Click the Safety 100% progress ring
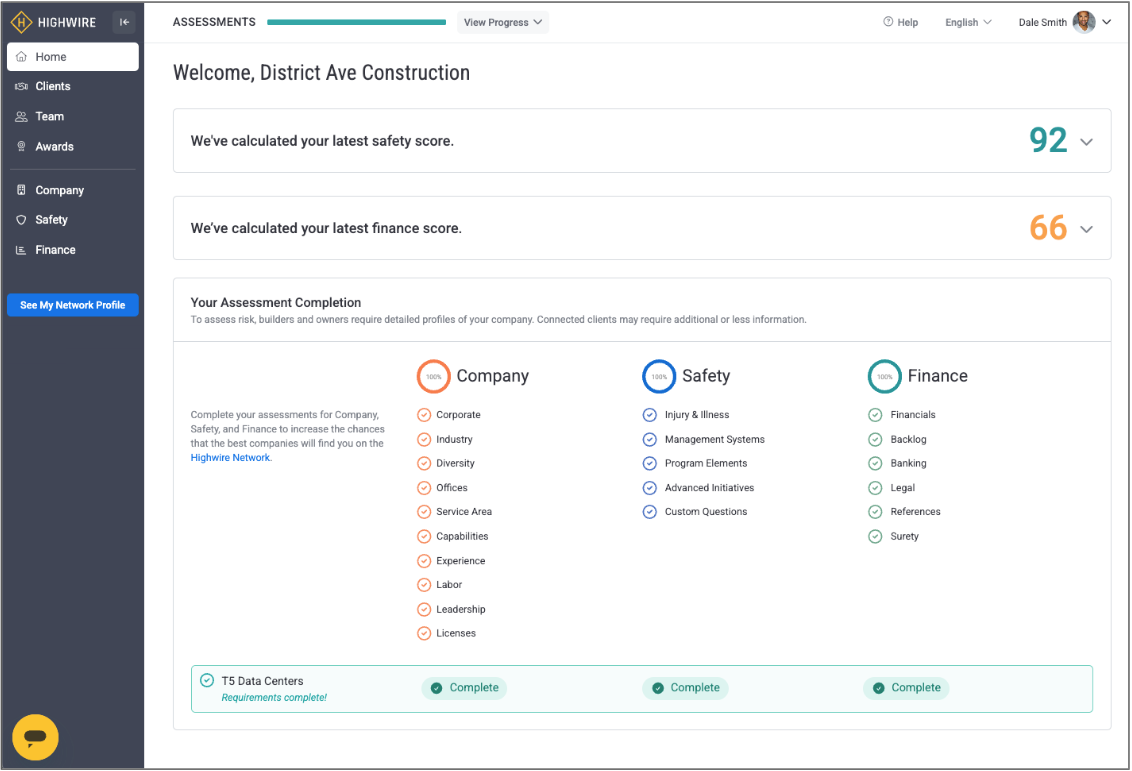The image size is (1132, 771). point(659,377)
